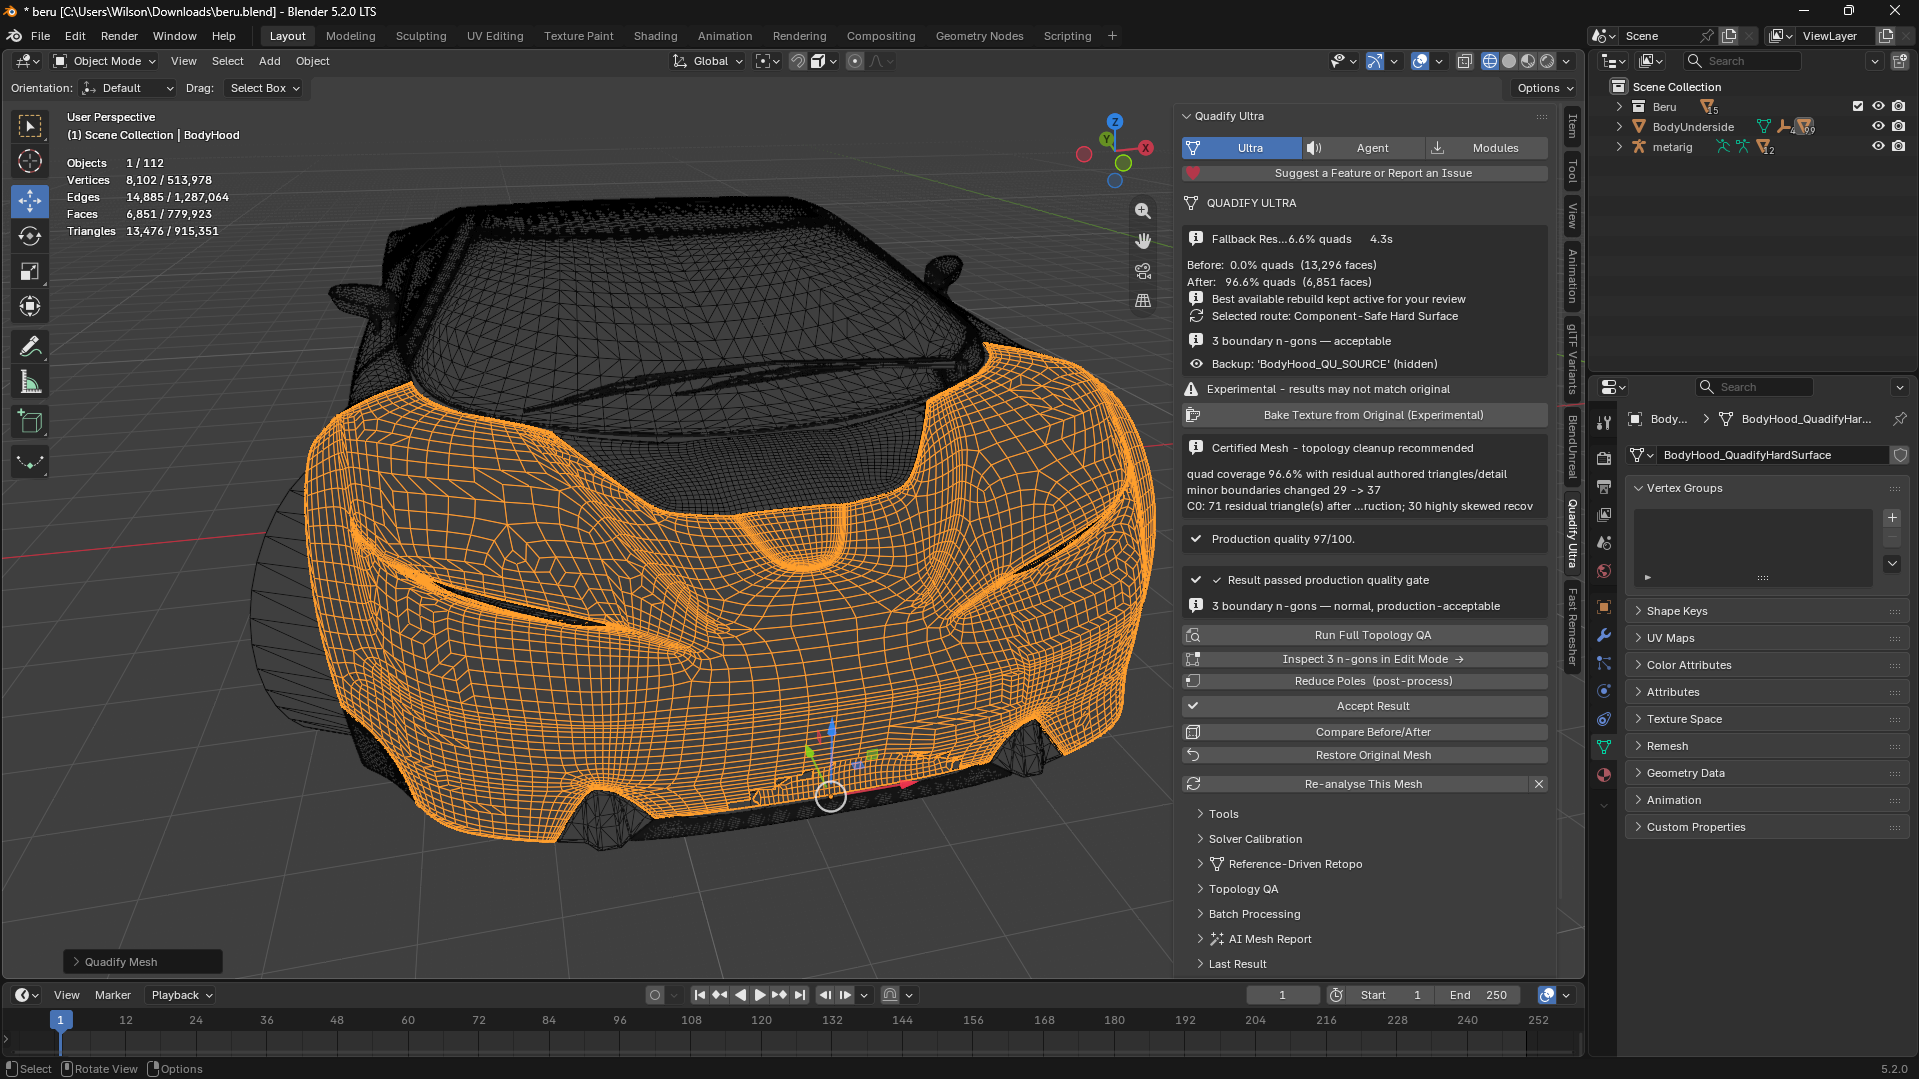The image size is (1919, 1079).
Task: Click the pan hand viewport icon
Action: tap(1143, 241)
